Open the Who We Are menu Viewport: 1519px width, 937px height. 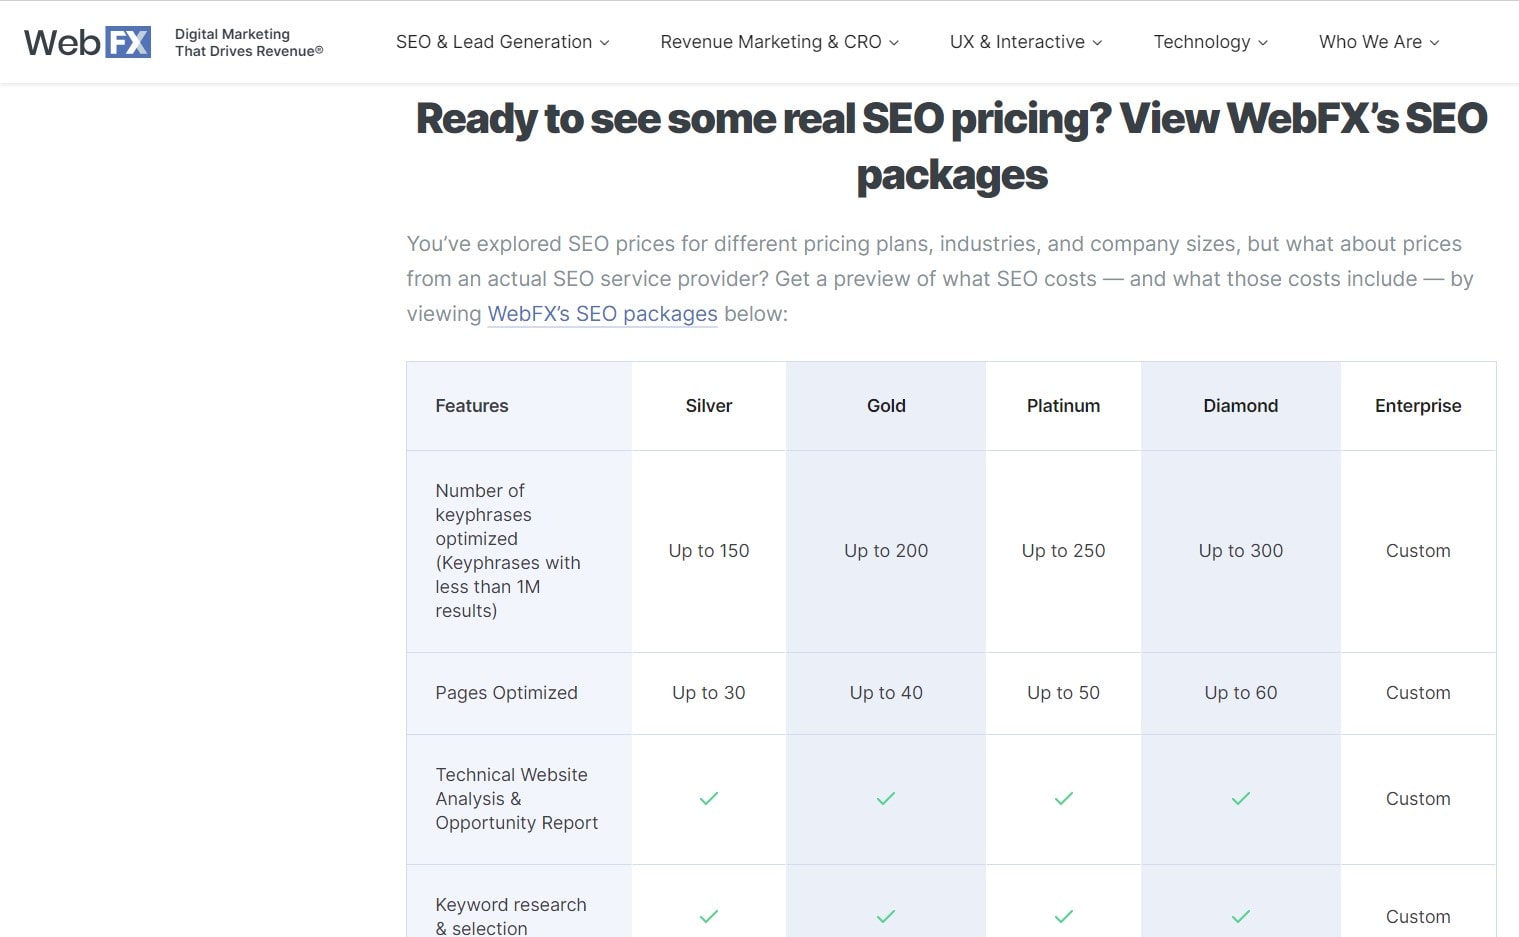(x=1379, y=42)
